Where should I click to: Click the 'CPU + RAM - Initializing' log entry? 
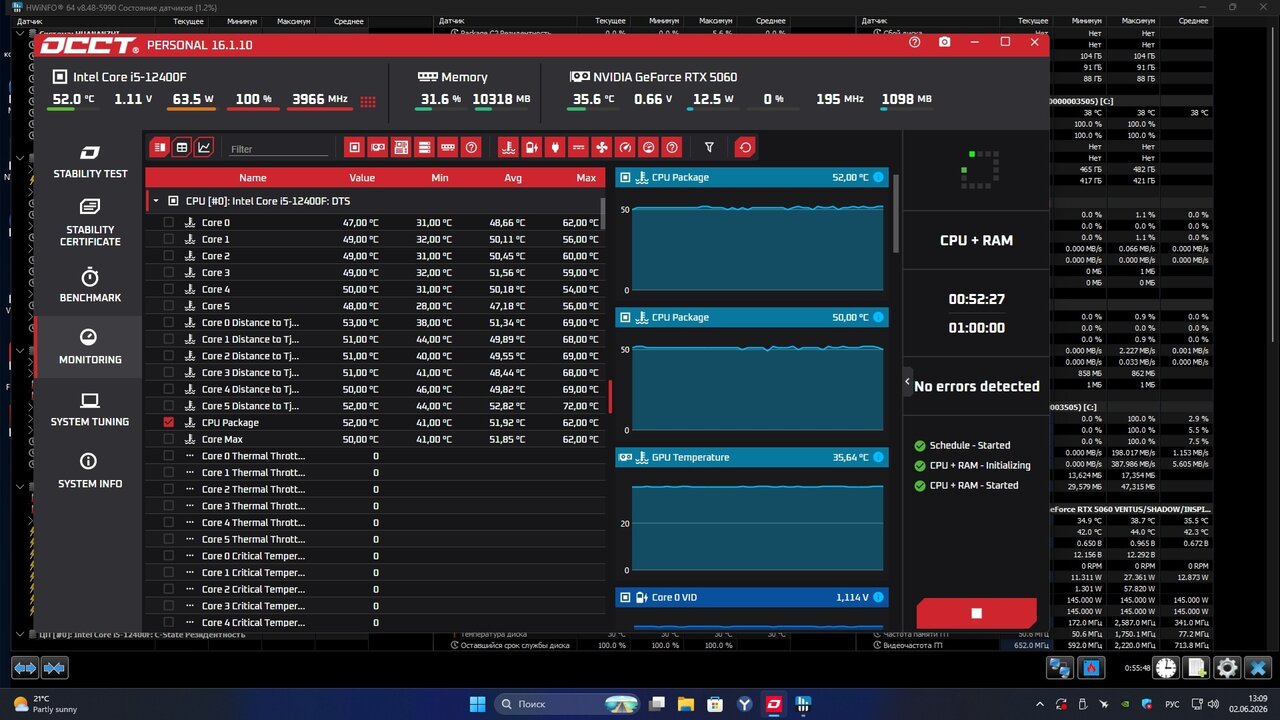980,465
